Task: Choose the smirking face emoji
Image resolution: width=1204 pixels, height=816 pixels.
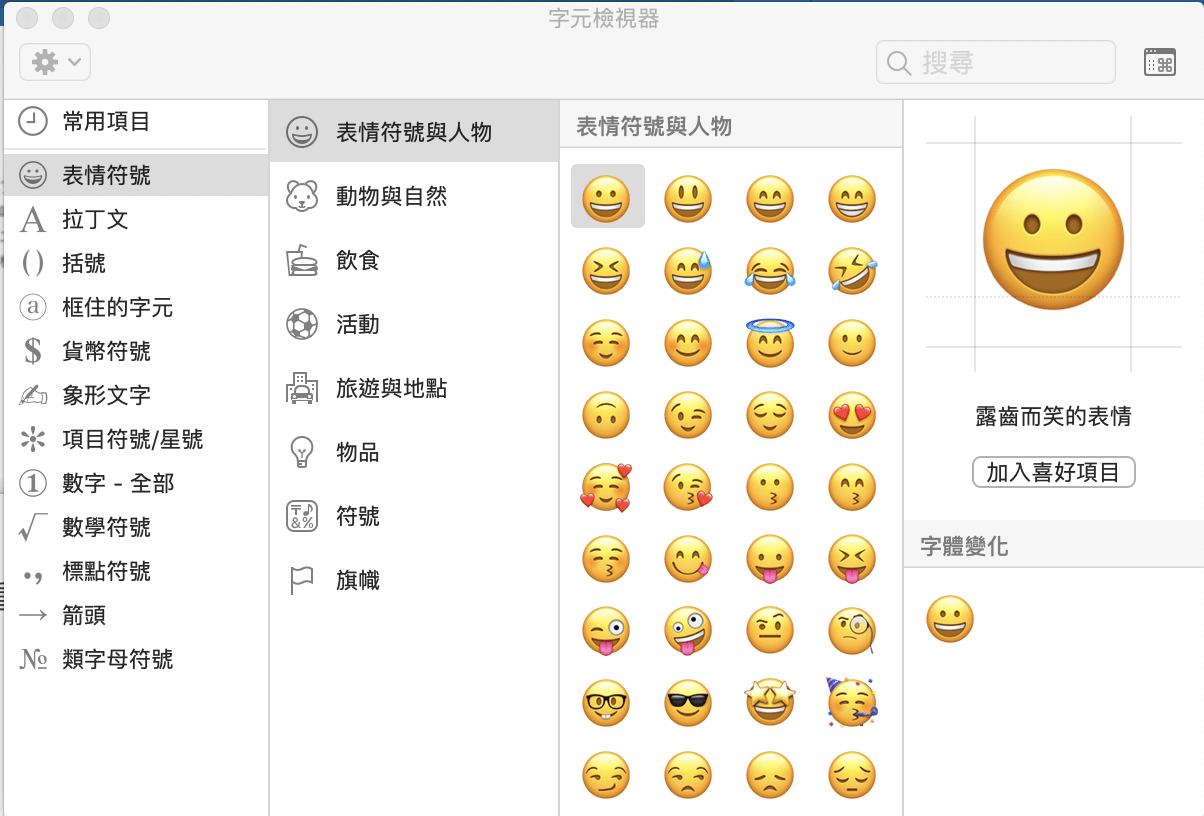Action: (x=607, y=776)
